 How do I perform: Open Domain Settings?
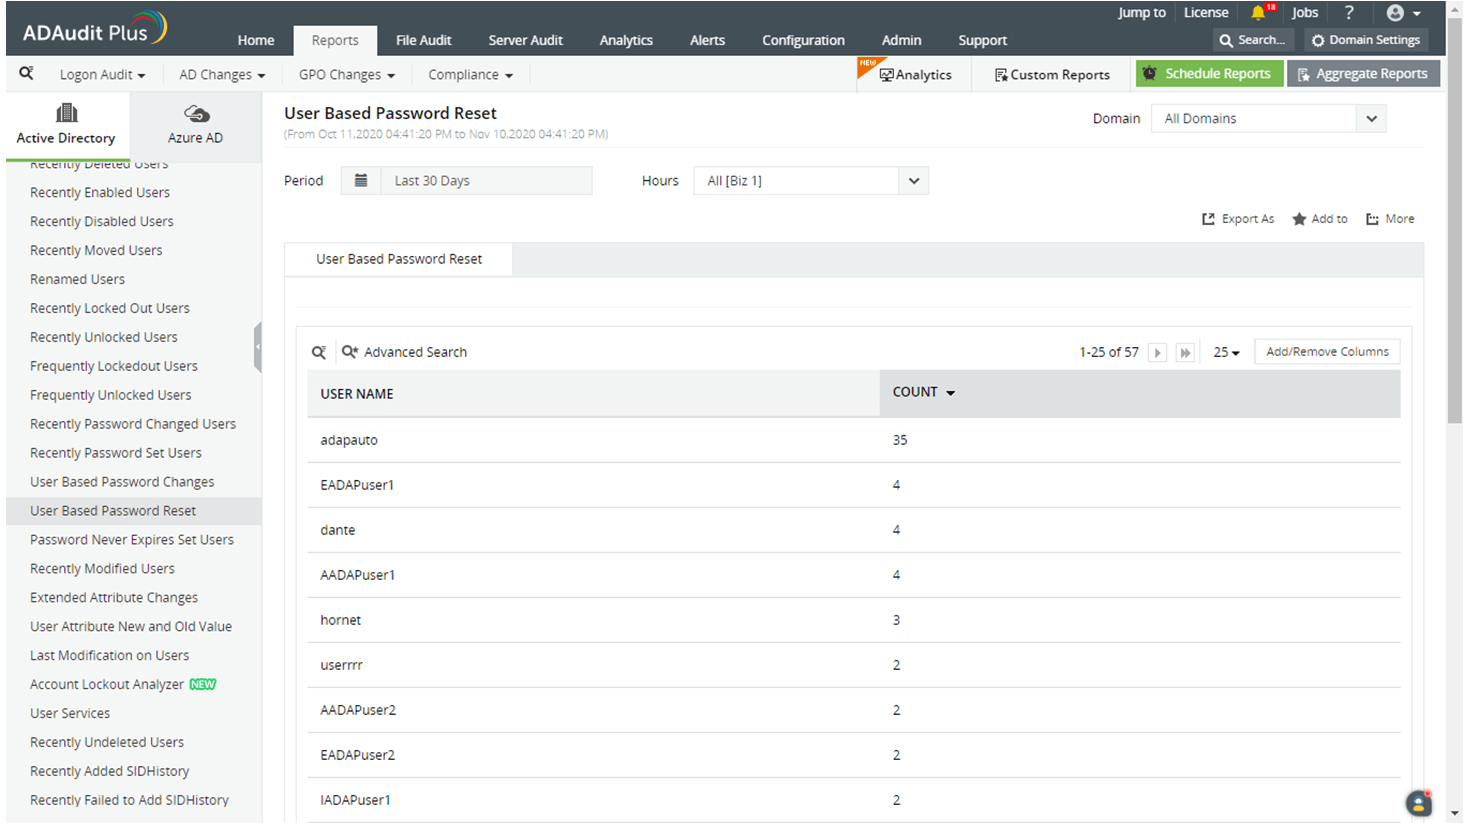1365,40
